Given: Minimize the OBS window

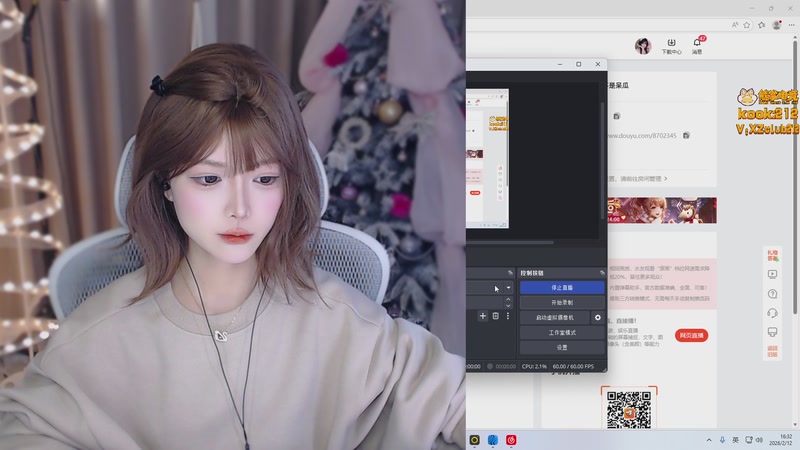Looking at the screenshot, I should pos(560,64).
